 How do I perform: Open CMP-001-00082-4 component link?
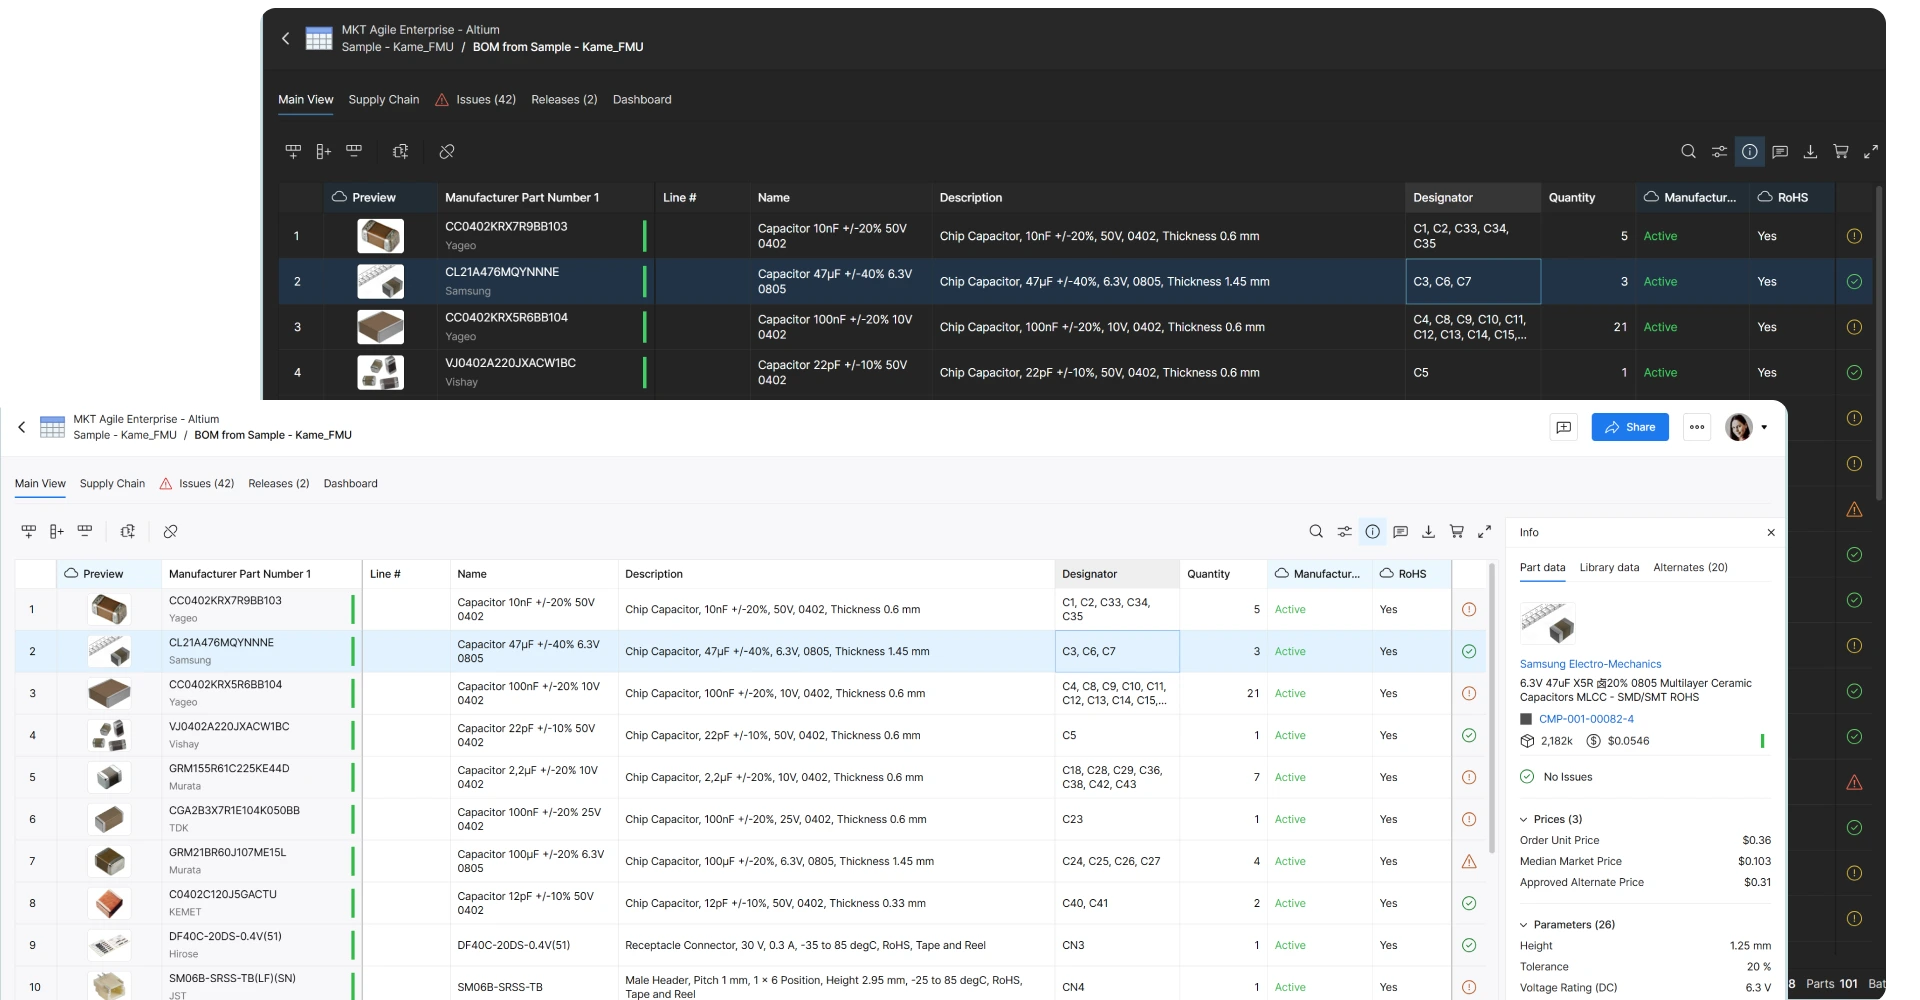coord(1586,719)
